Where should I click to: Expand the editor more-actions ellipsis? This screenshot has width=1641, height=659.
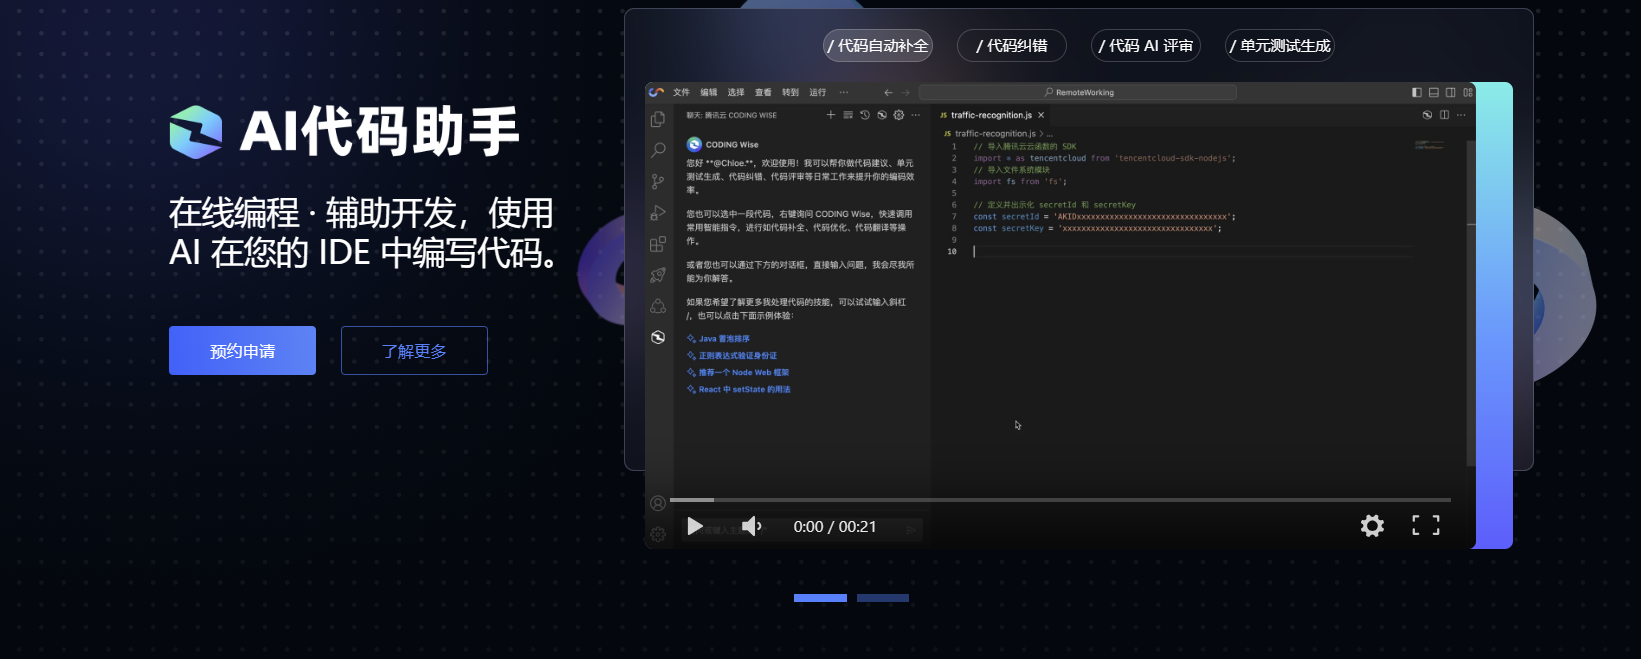(x=1461, y=115)
